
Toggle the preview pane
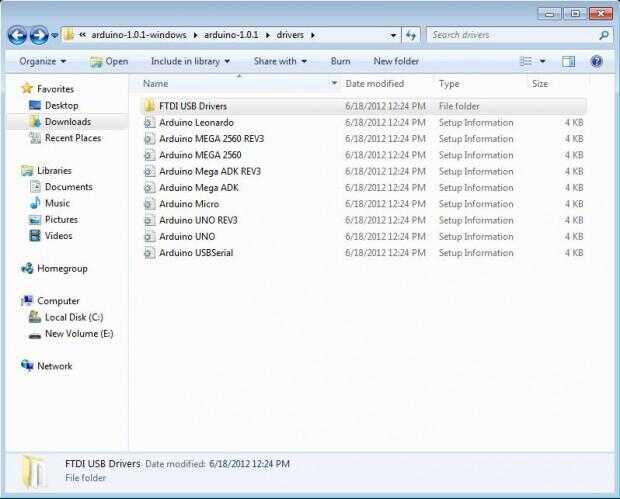pos(568,61)
